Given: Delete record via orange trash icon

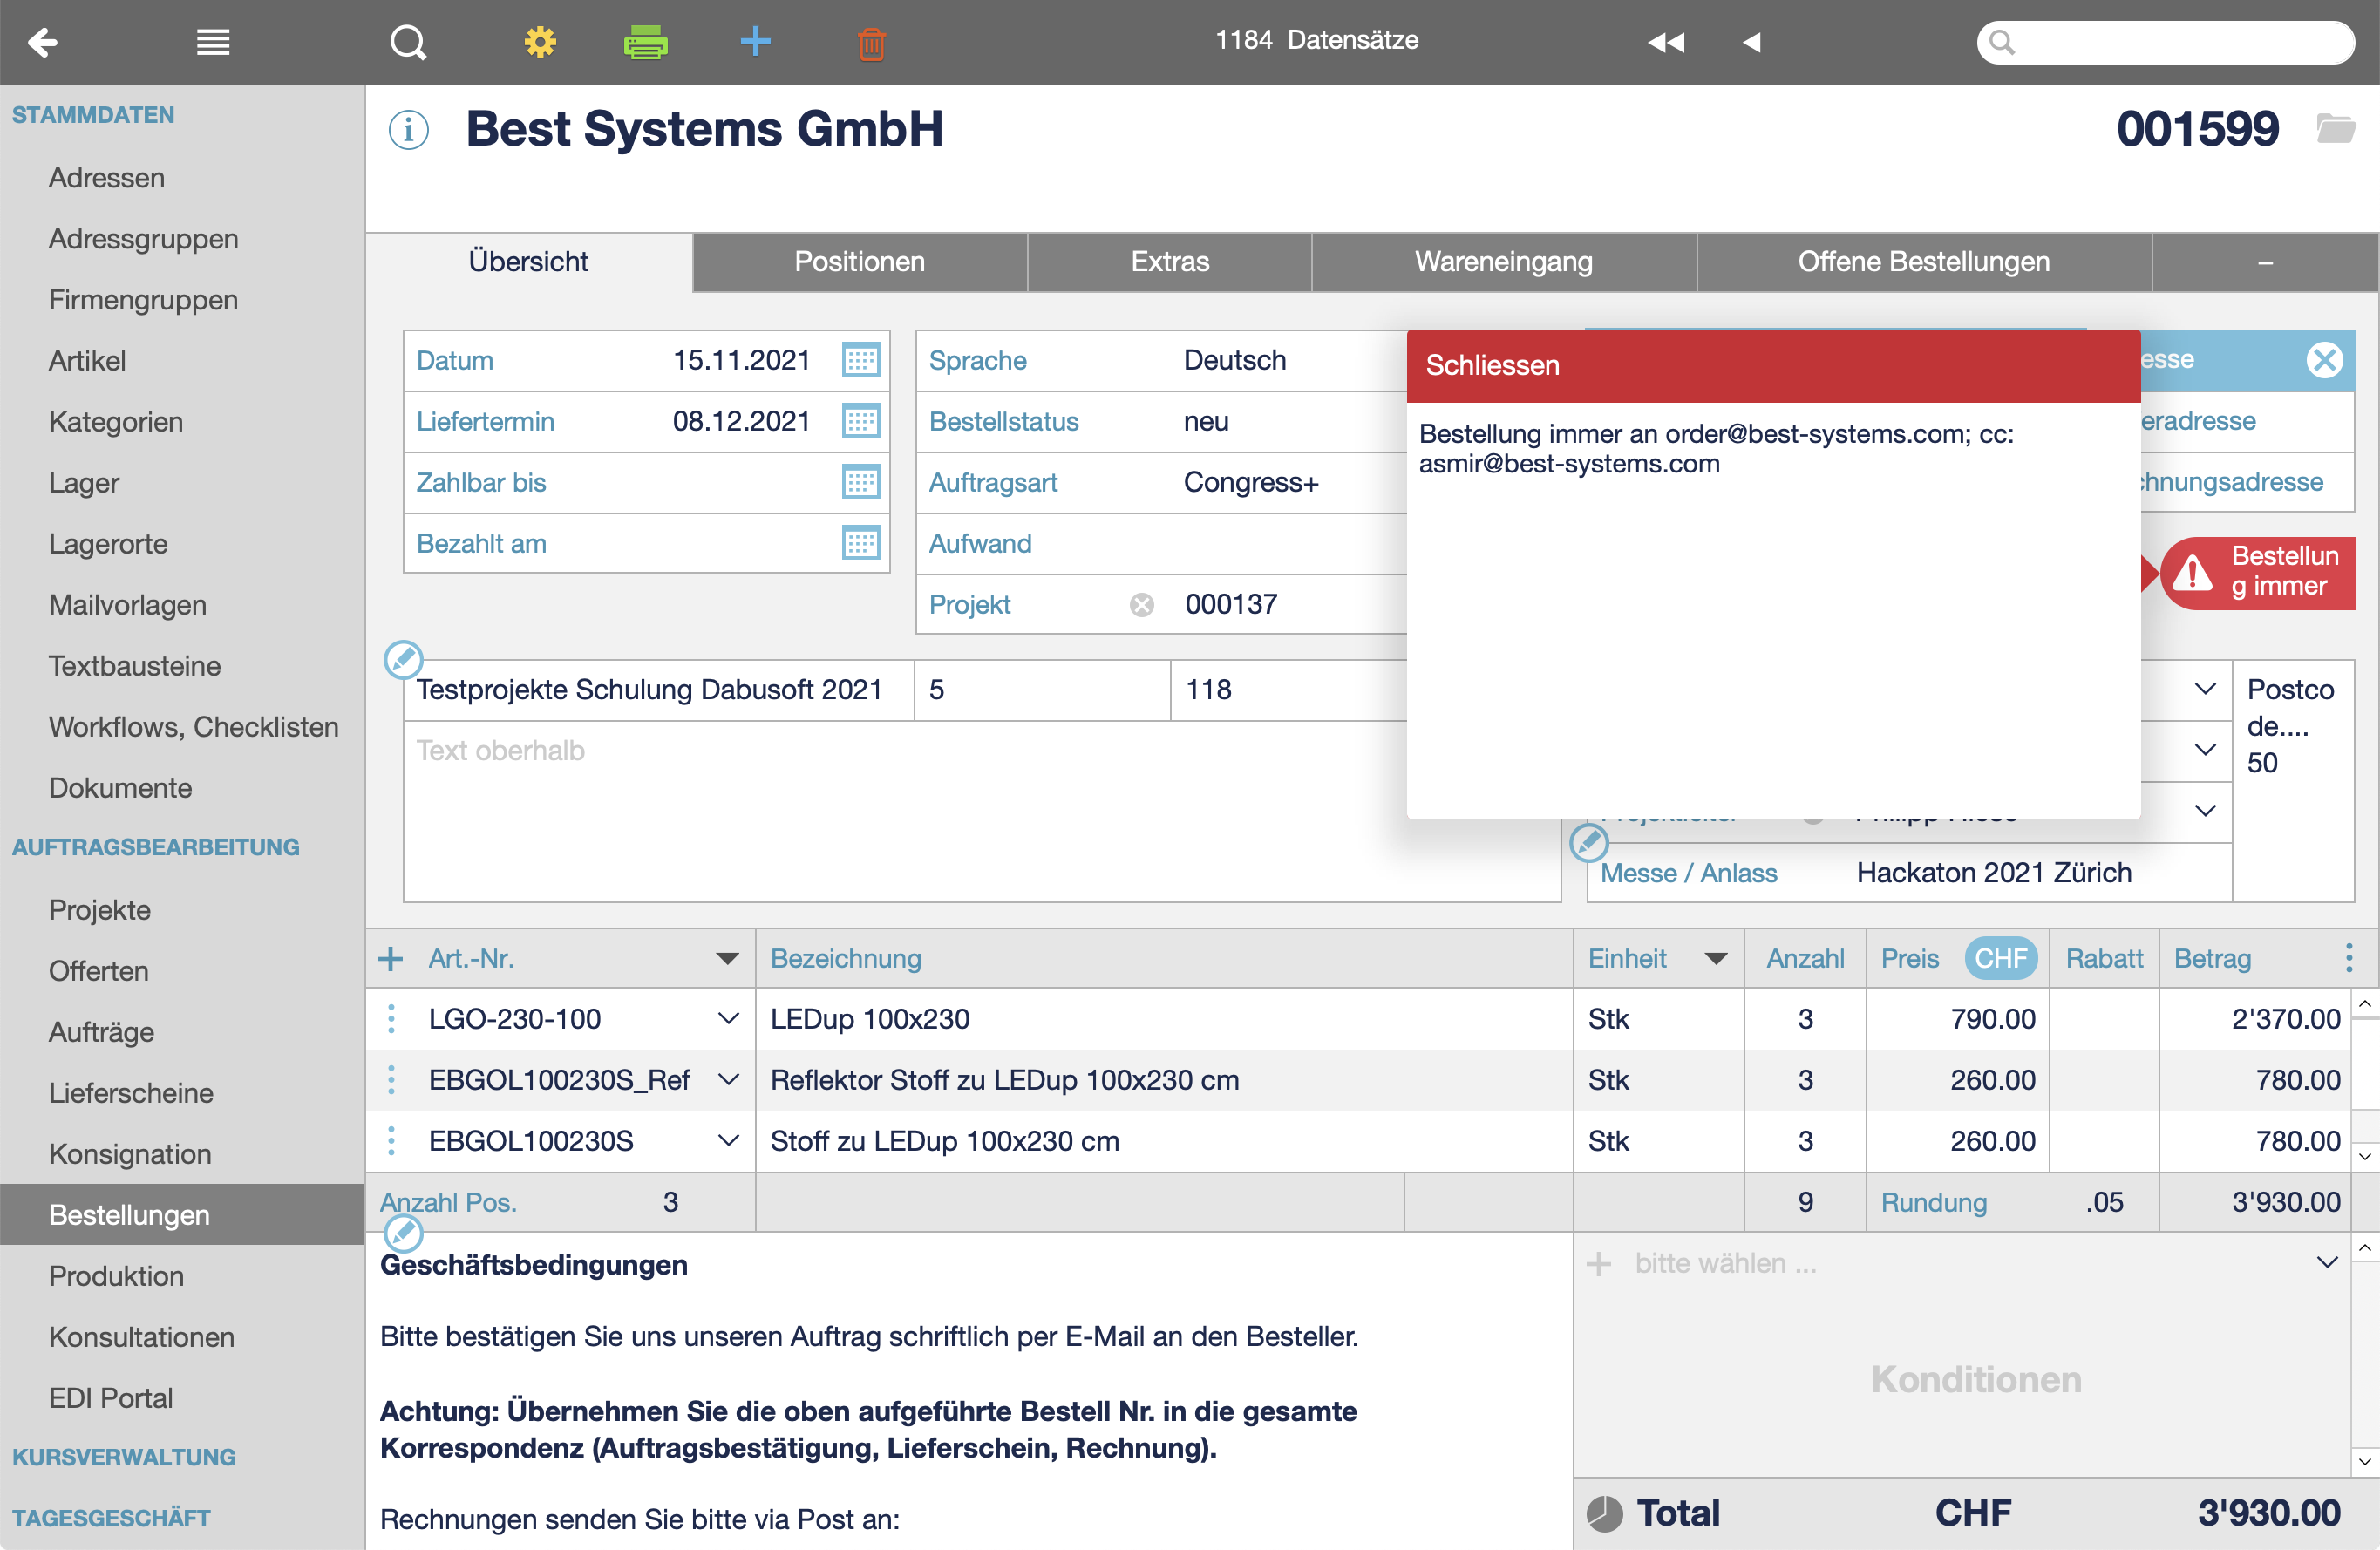Looking at the screenshot, I should (872, 43).
